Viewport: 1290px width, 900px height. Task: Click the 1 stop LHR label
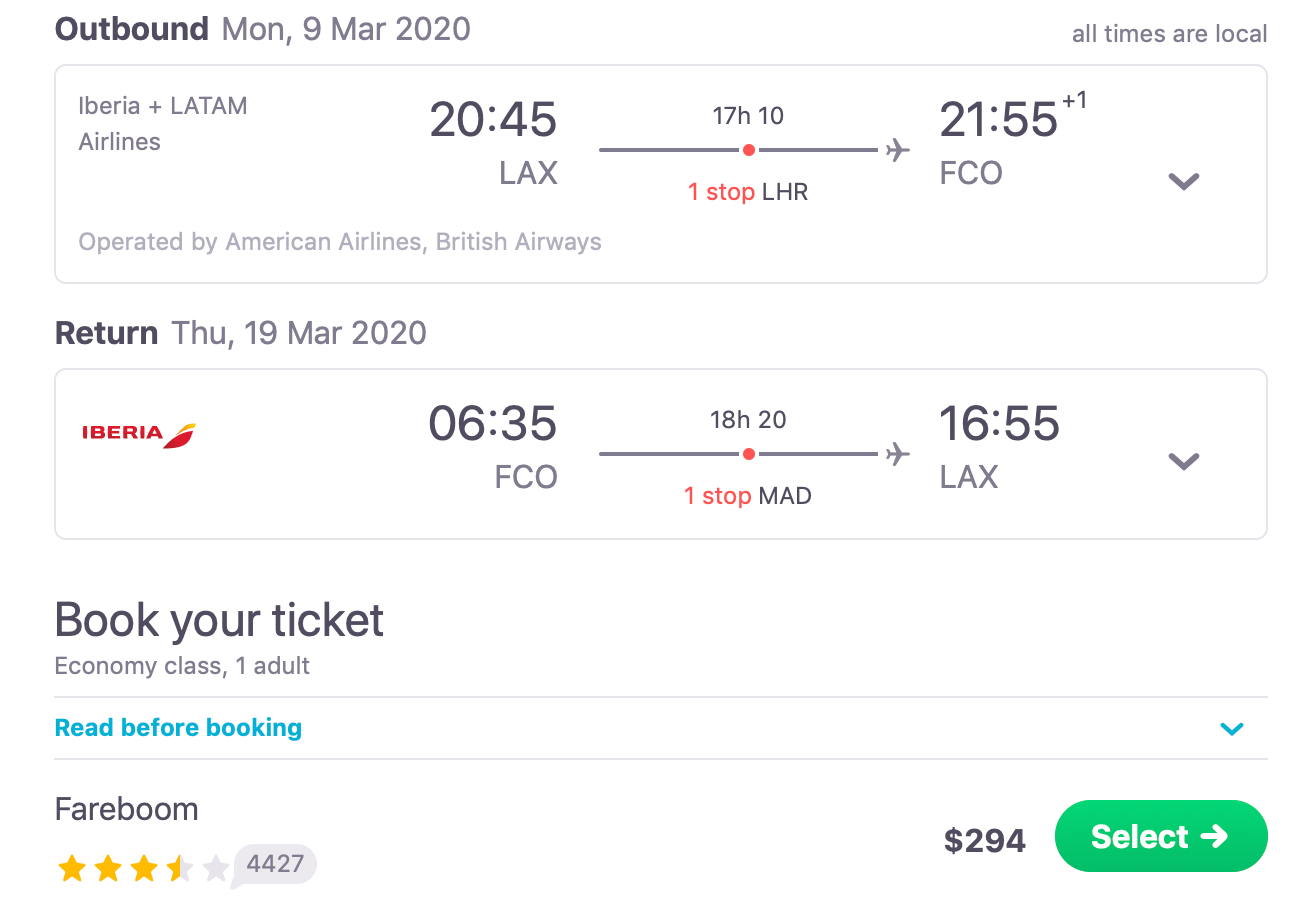[747, 192]
